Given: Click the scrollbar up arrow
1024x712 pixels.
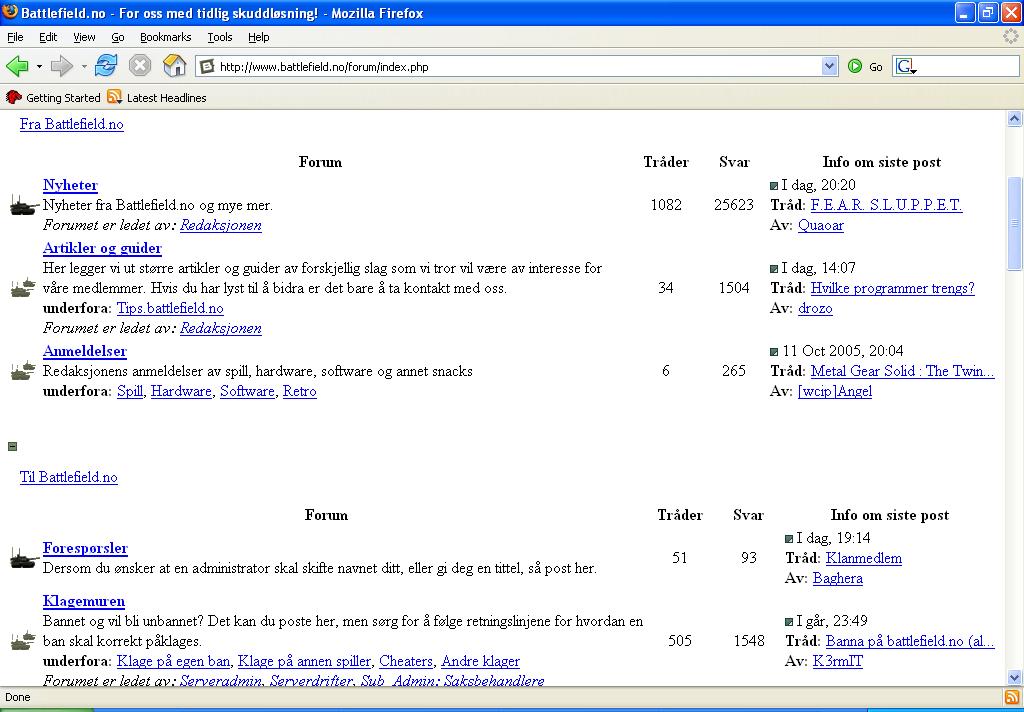Looking at the screenshot, I should (x=1014, y=118).
